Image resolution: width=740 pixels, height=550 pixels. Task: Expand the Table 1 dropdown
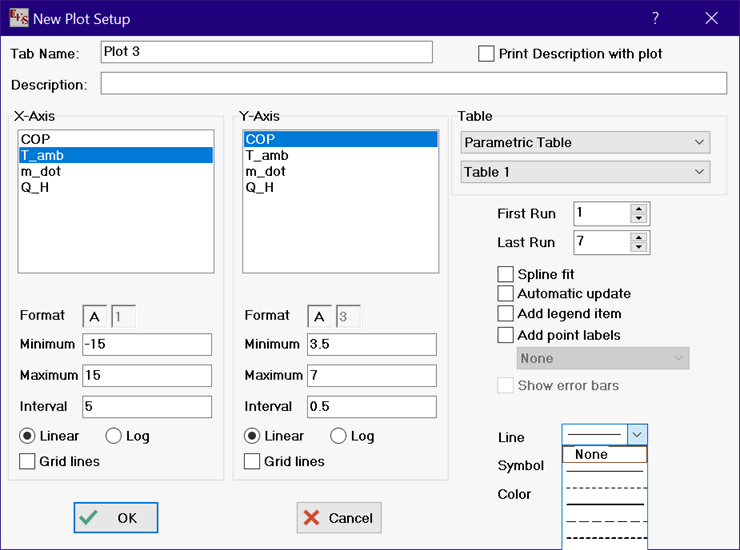pos(585,172)
